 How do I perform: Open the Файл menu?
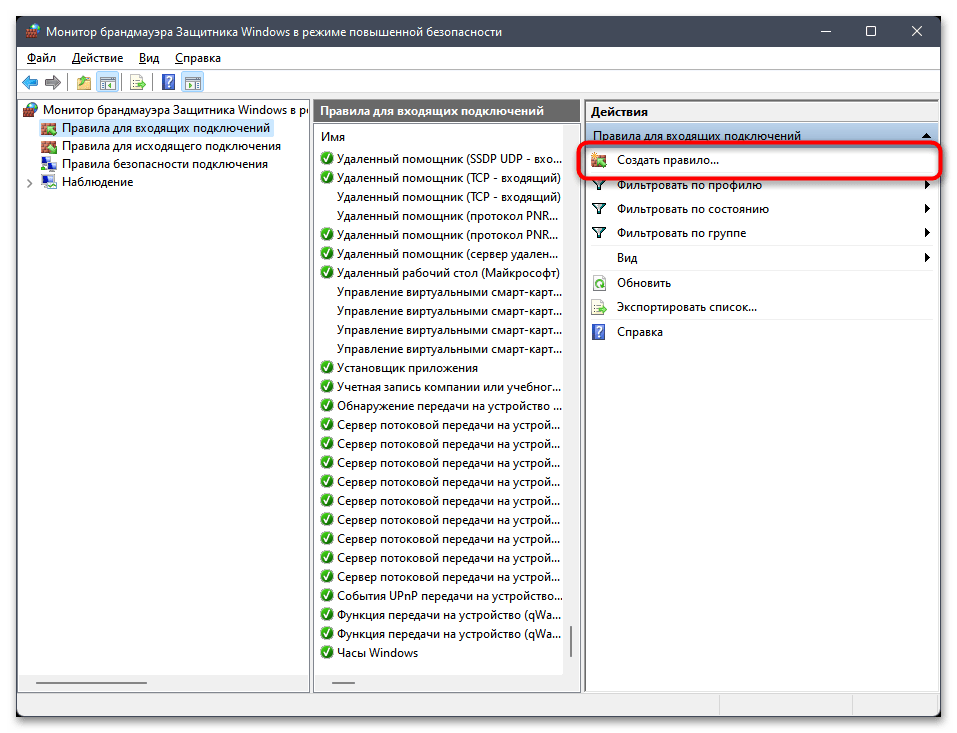point(41,58)
